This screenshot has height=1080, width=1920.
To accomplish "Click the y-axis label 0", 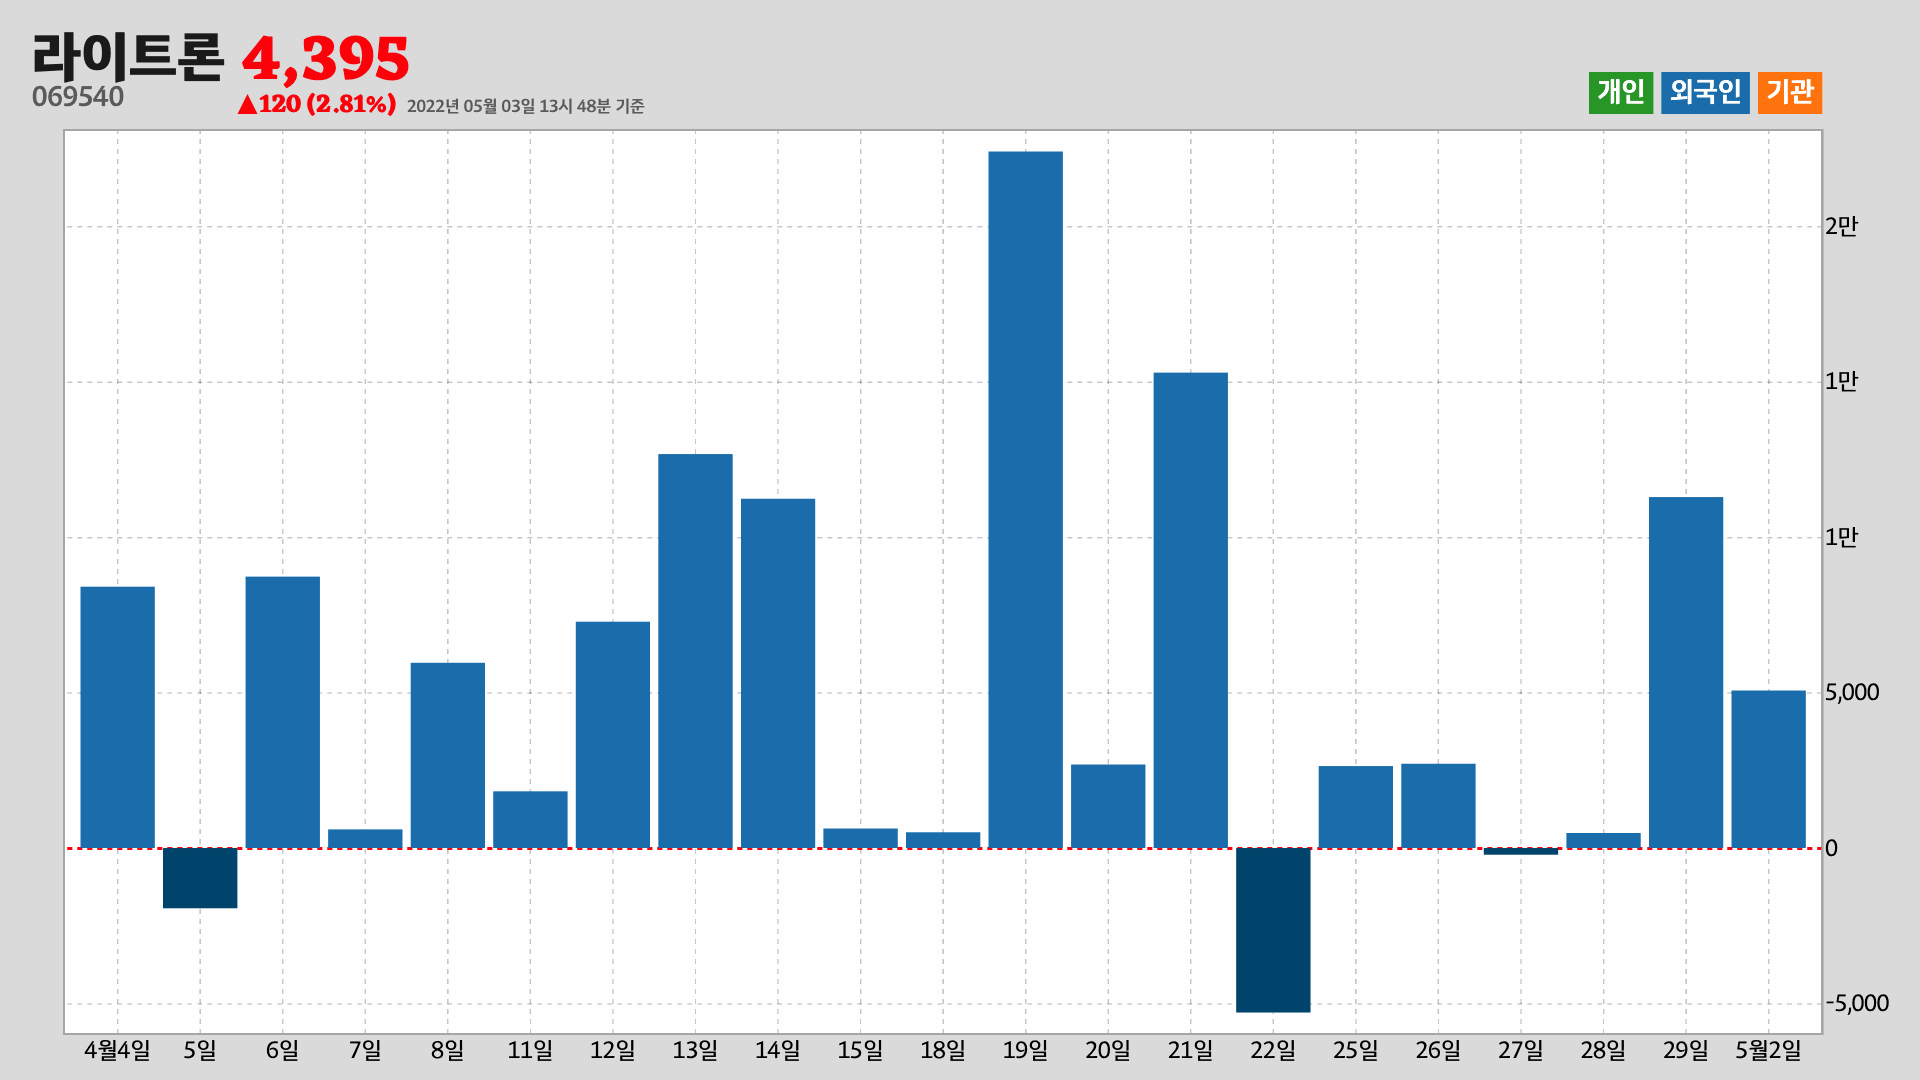I will tap(1831, 848).
